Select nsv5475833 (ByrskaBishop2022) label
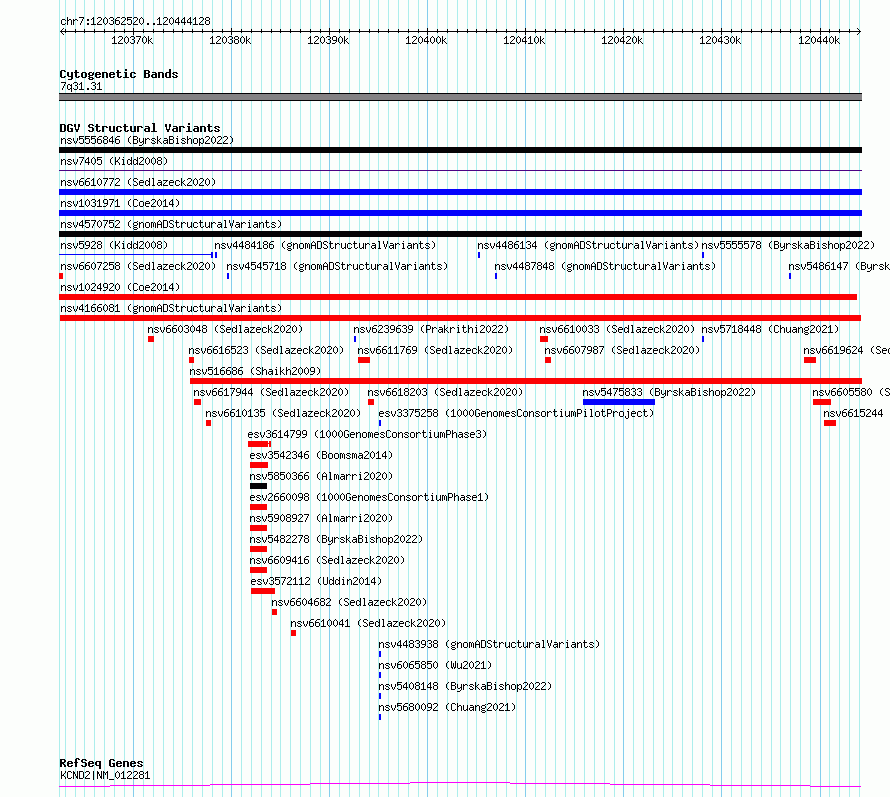The width and height of the screenshot is (890, 797). point(669,392)
